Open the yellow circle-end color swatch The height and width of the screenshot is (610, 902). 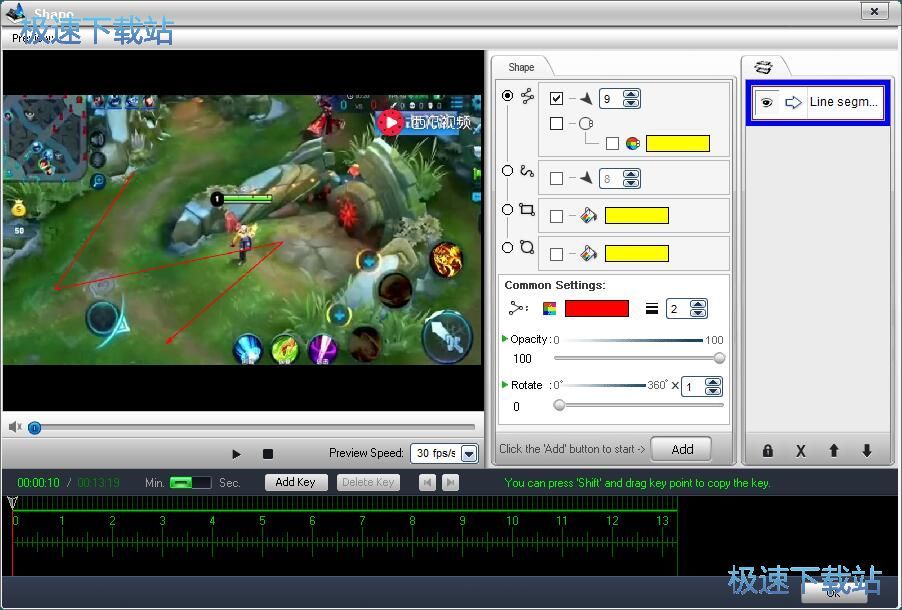[678, 143]
